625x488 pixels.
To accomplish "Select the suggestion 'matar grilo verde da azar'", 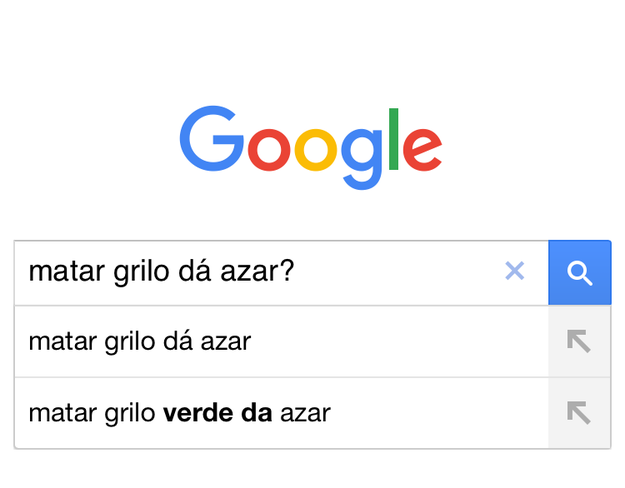I will coord(281,413).
